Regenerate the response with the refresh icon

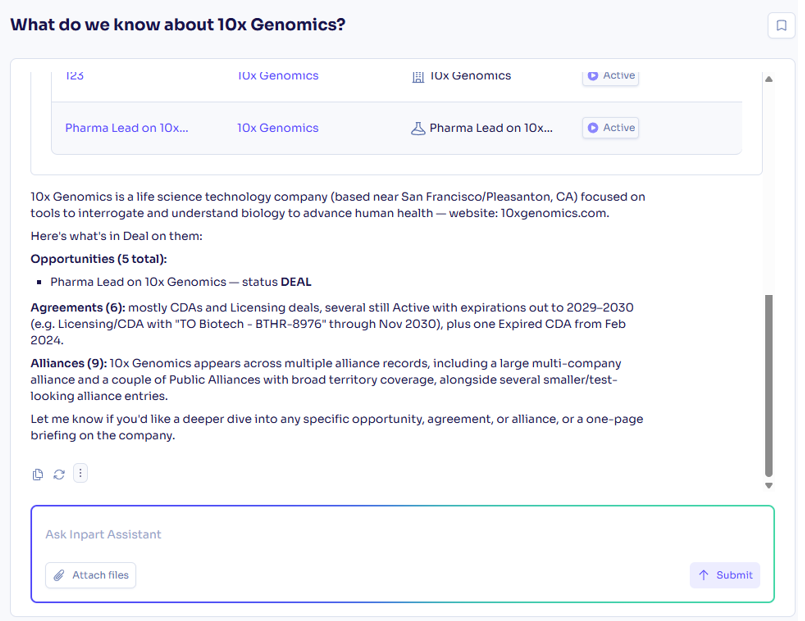(59, 474)
